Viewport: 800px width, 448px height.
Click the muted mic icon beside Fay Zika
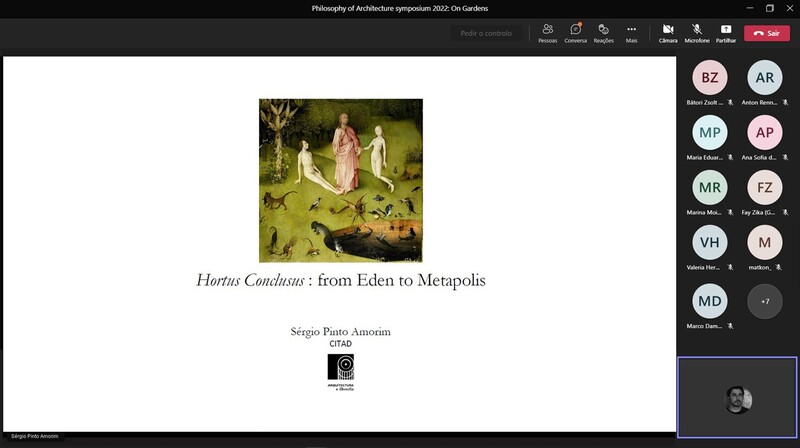click(x=786, y=212)
